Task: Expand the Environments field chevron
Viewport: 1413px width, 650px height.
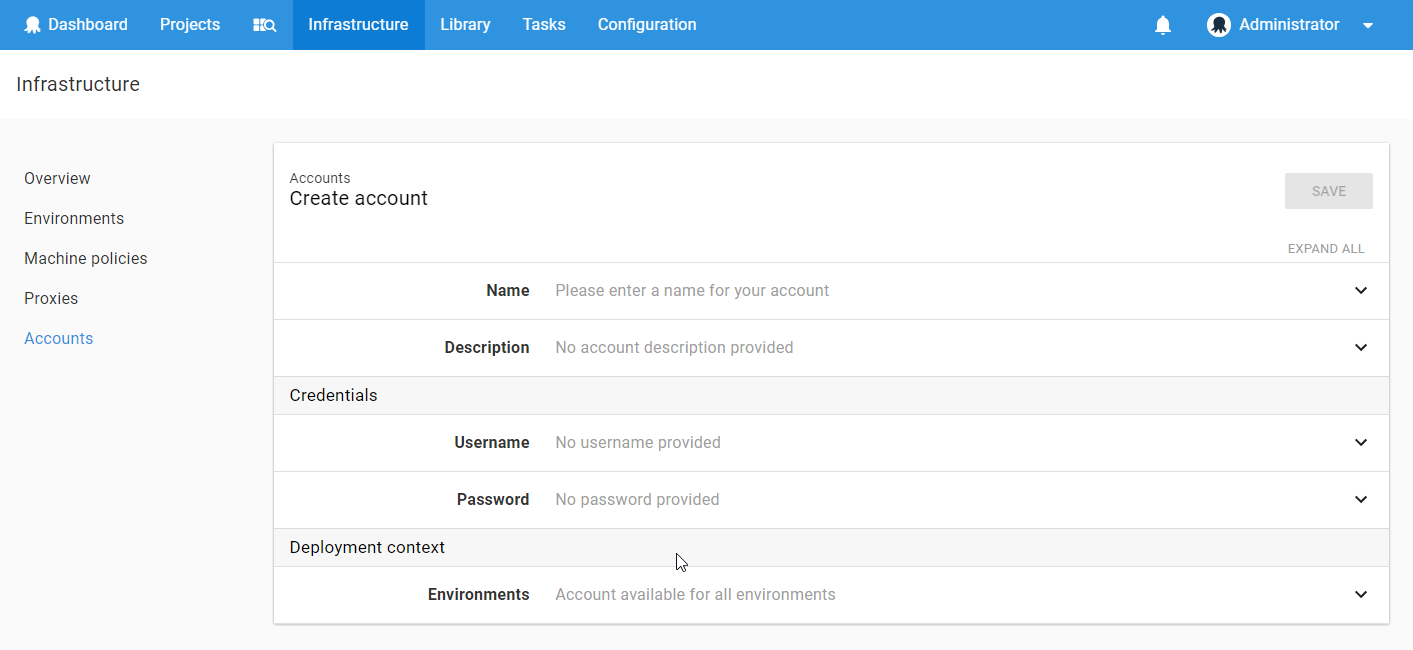Action: (x=1361, y=595)
